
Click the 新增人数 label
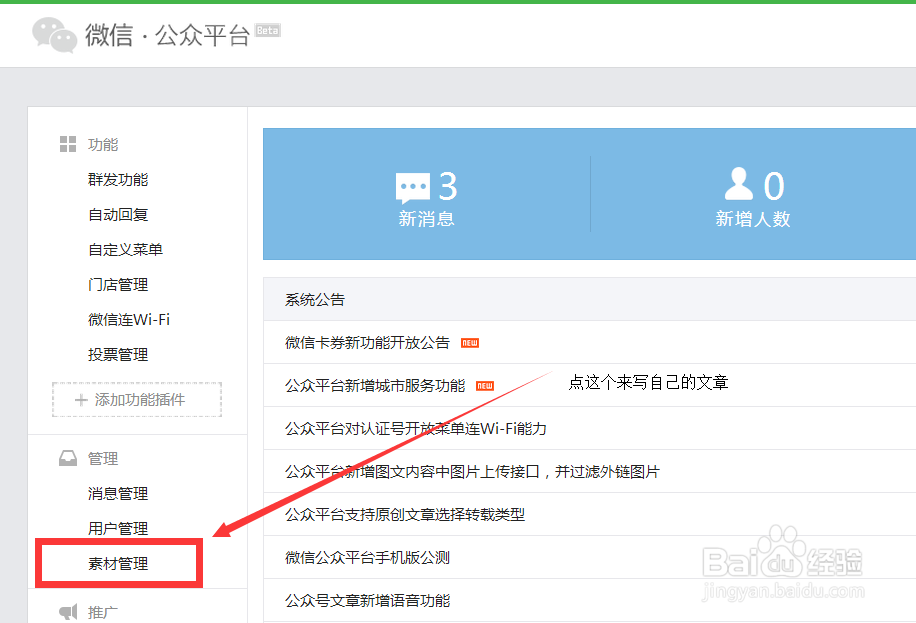point(753,219)
